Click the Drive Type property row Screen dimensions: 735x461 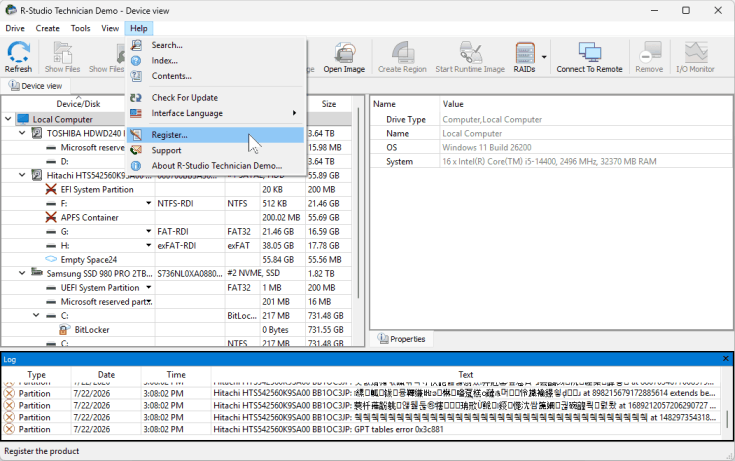click(x=551, y=119)
